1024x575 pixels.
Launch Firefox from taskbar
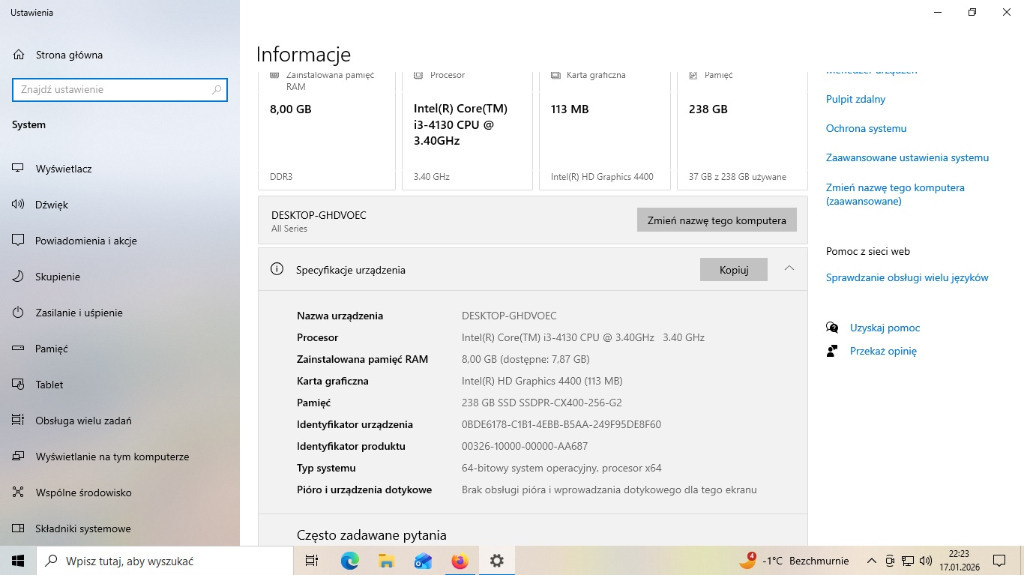point(460,561)
